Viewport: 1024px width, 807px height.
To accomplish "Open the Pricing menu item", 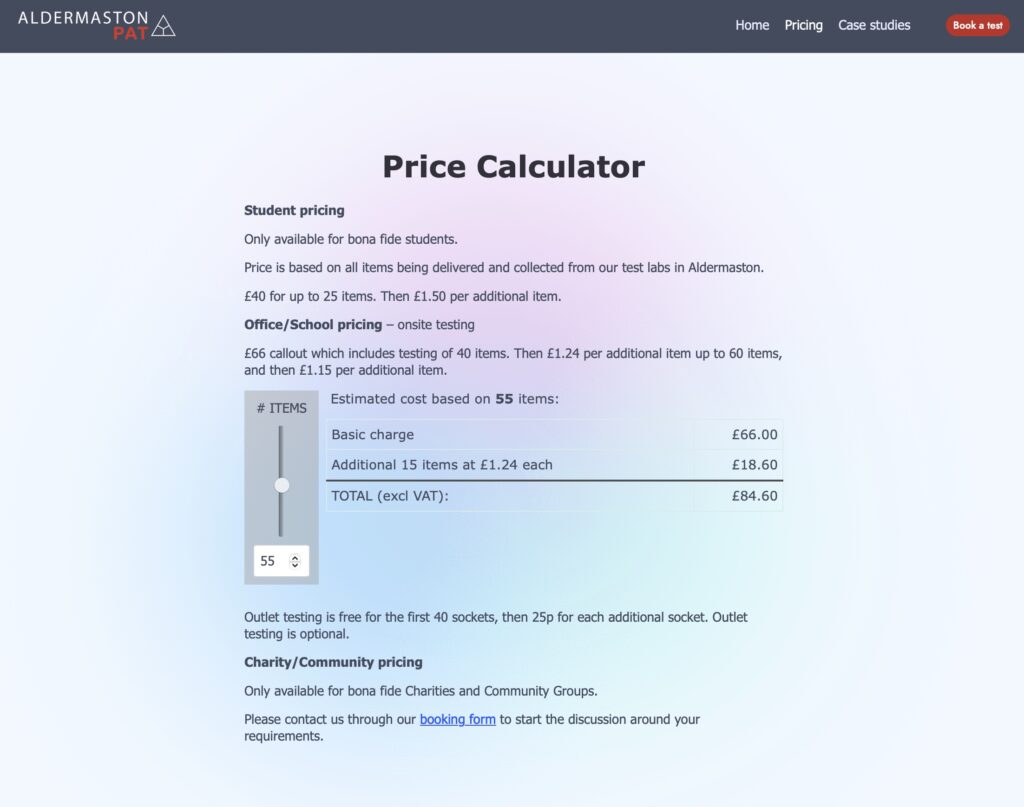I will (803, 25).
